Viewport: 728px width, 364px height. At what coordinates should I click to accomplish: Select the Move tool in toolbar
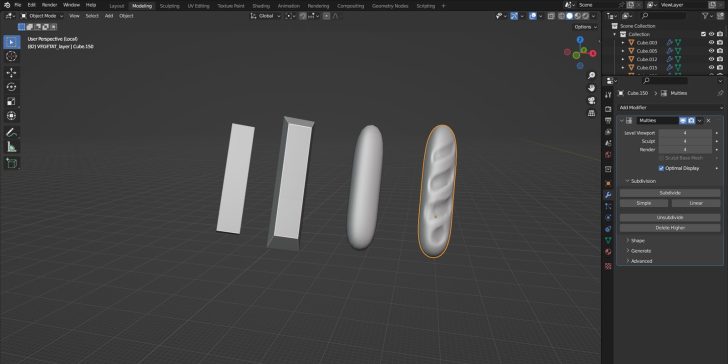click(x=12, y=72)
